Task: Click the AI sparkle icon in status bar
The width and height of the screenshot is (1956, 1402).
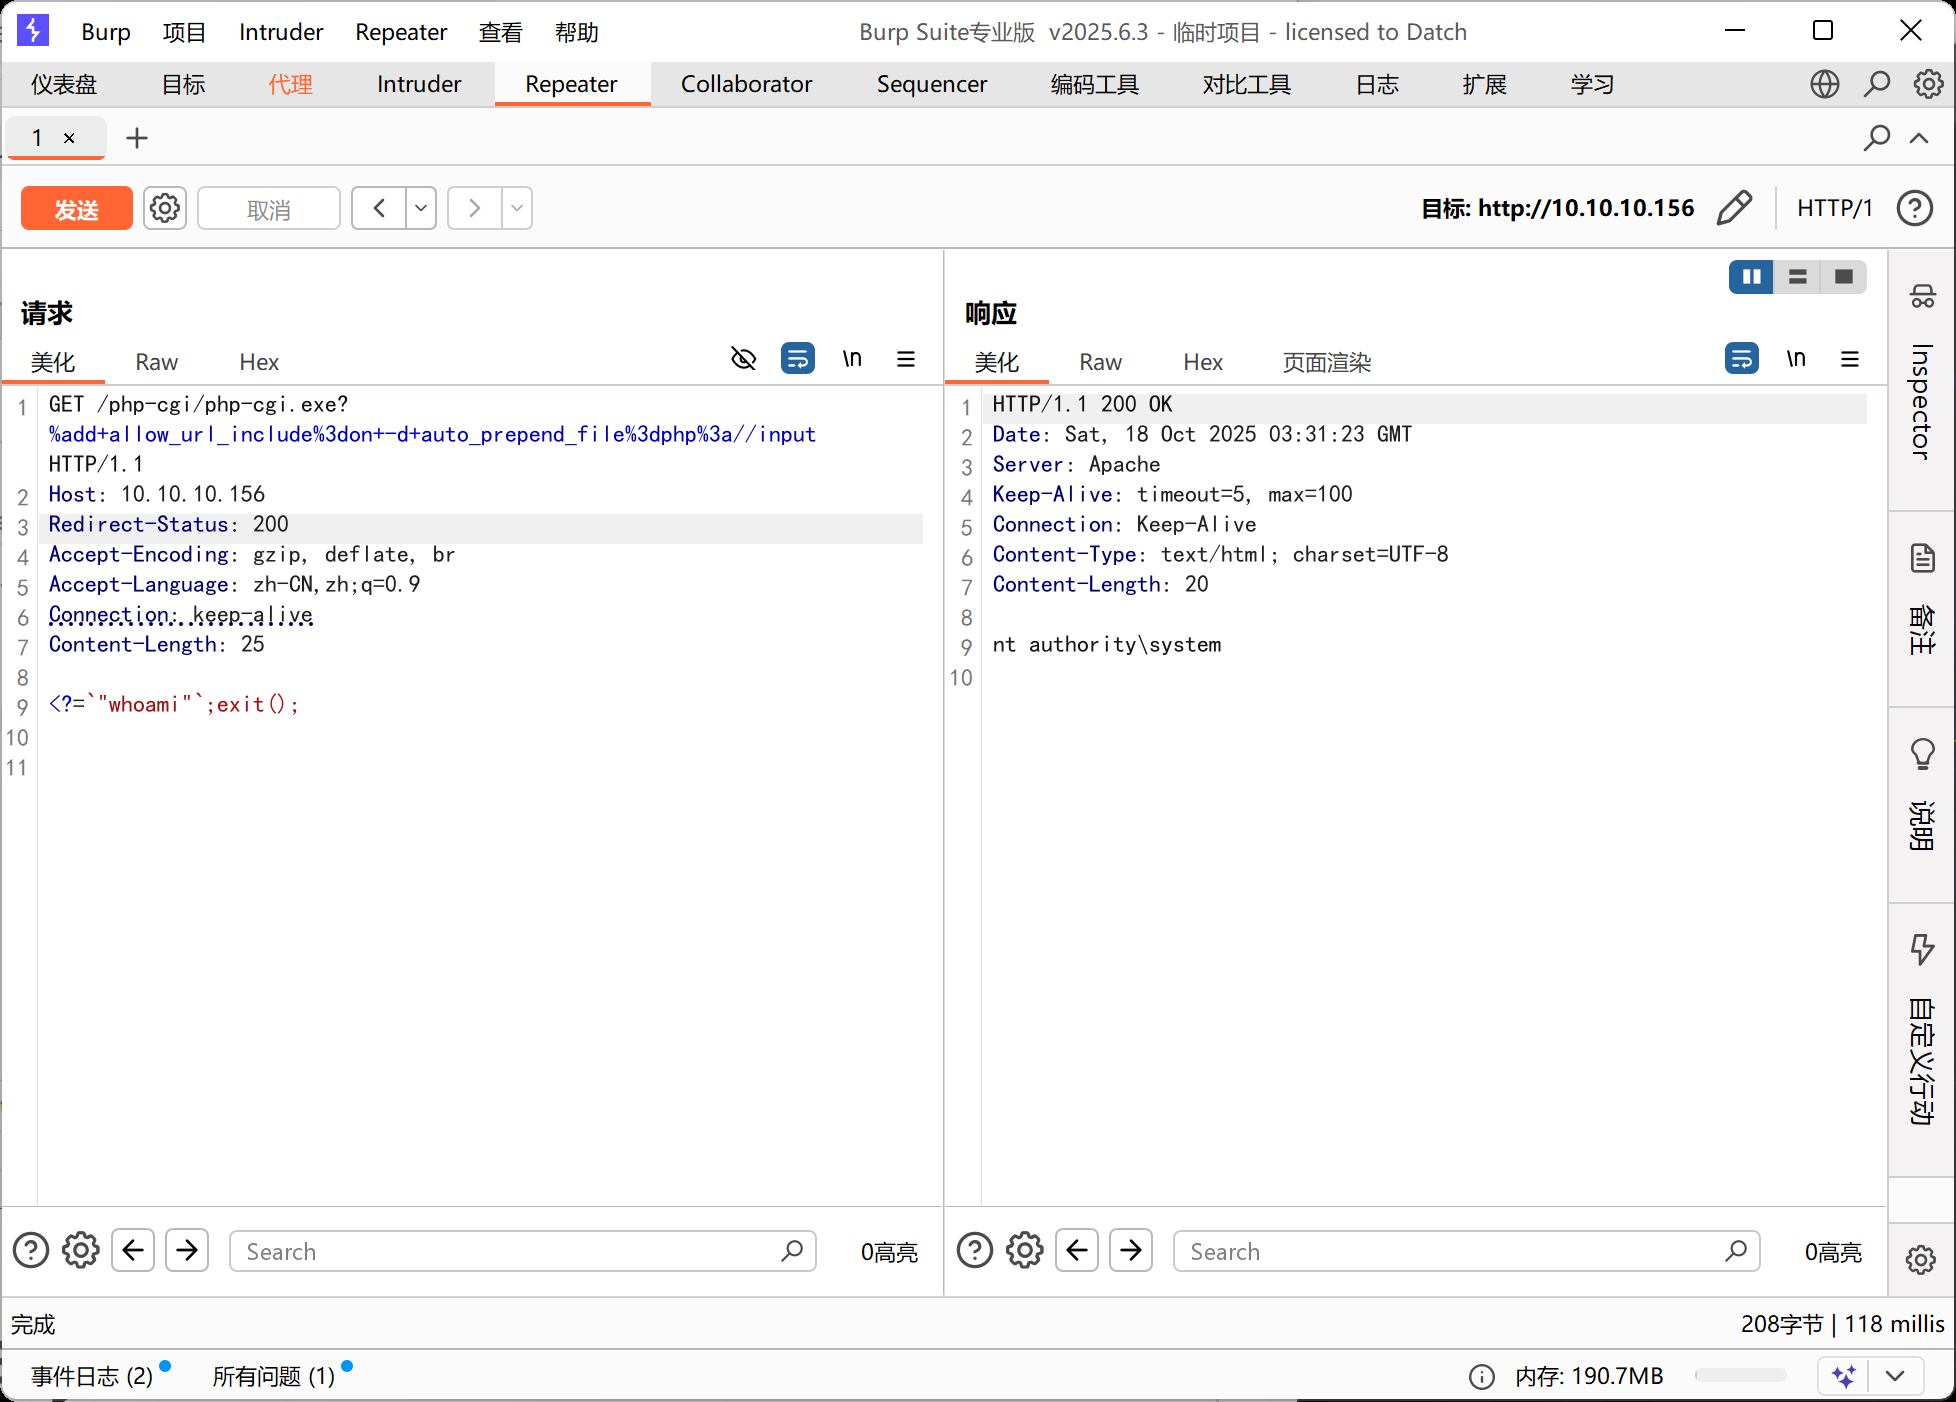Action: tap(1843, 1376)
